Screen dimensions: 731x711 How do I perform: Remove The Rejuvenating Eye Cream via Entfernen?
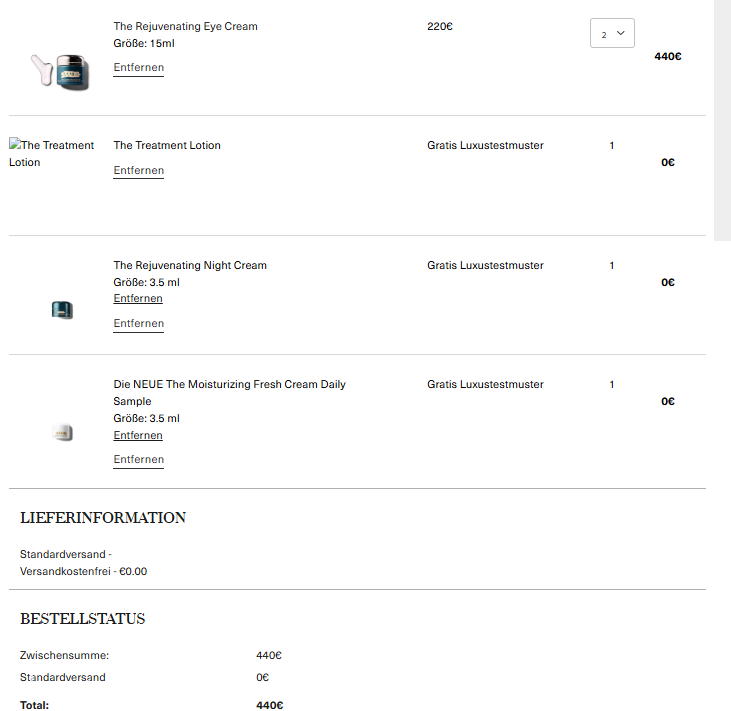click(138, 68)
